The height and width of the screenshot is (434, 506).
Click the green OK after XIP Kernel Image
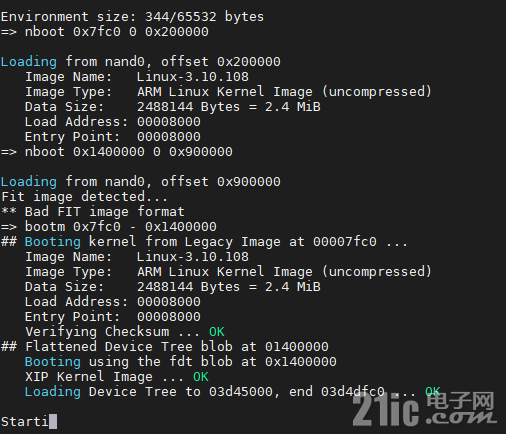click(x=201, y=377)
